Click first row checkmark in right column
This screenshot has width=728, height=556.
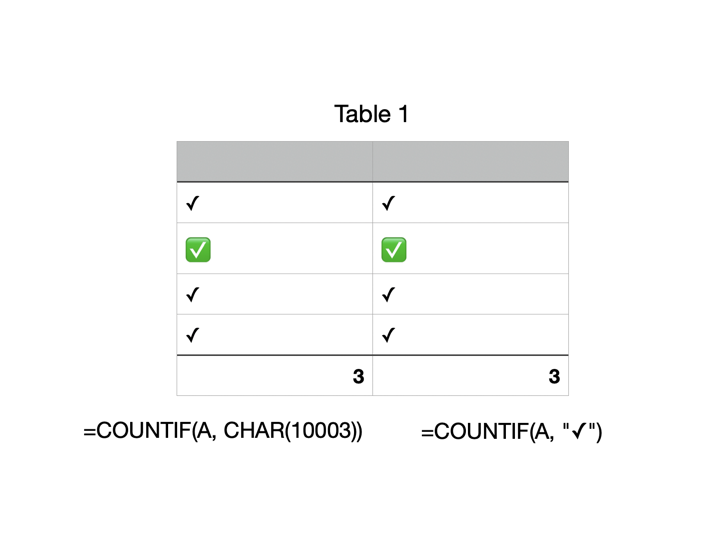389,203
